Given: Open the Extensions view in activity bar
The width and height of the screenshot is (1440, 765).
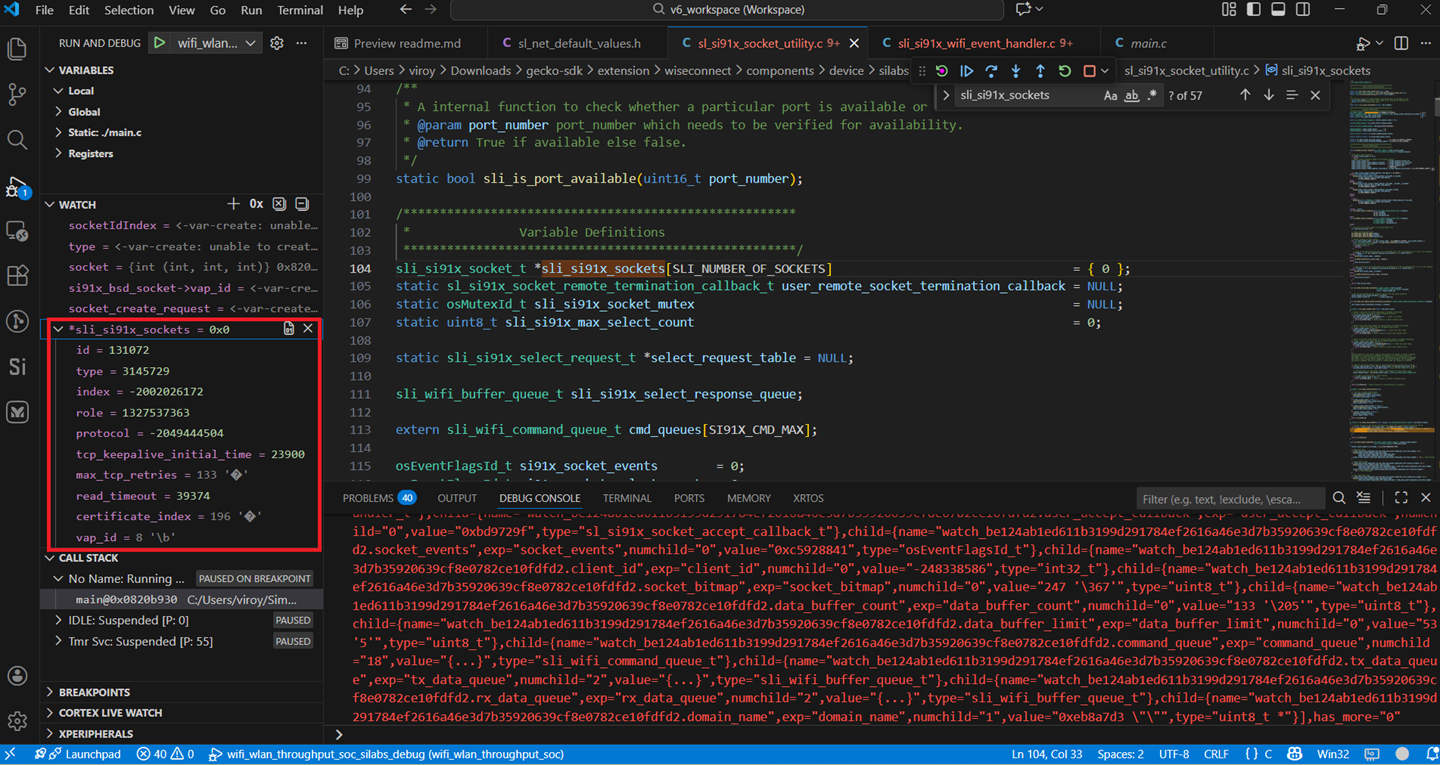Looking at the screenshot, I should [x=17, y=275].
